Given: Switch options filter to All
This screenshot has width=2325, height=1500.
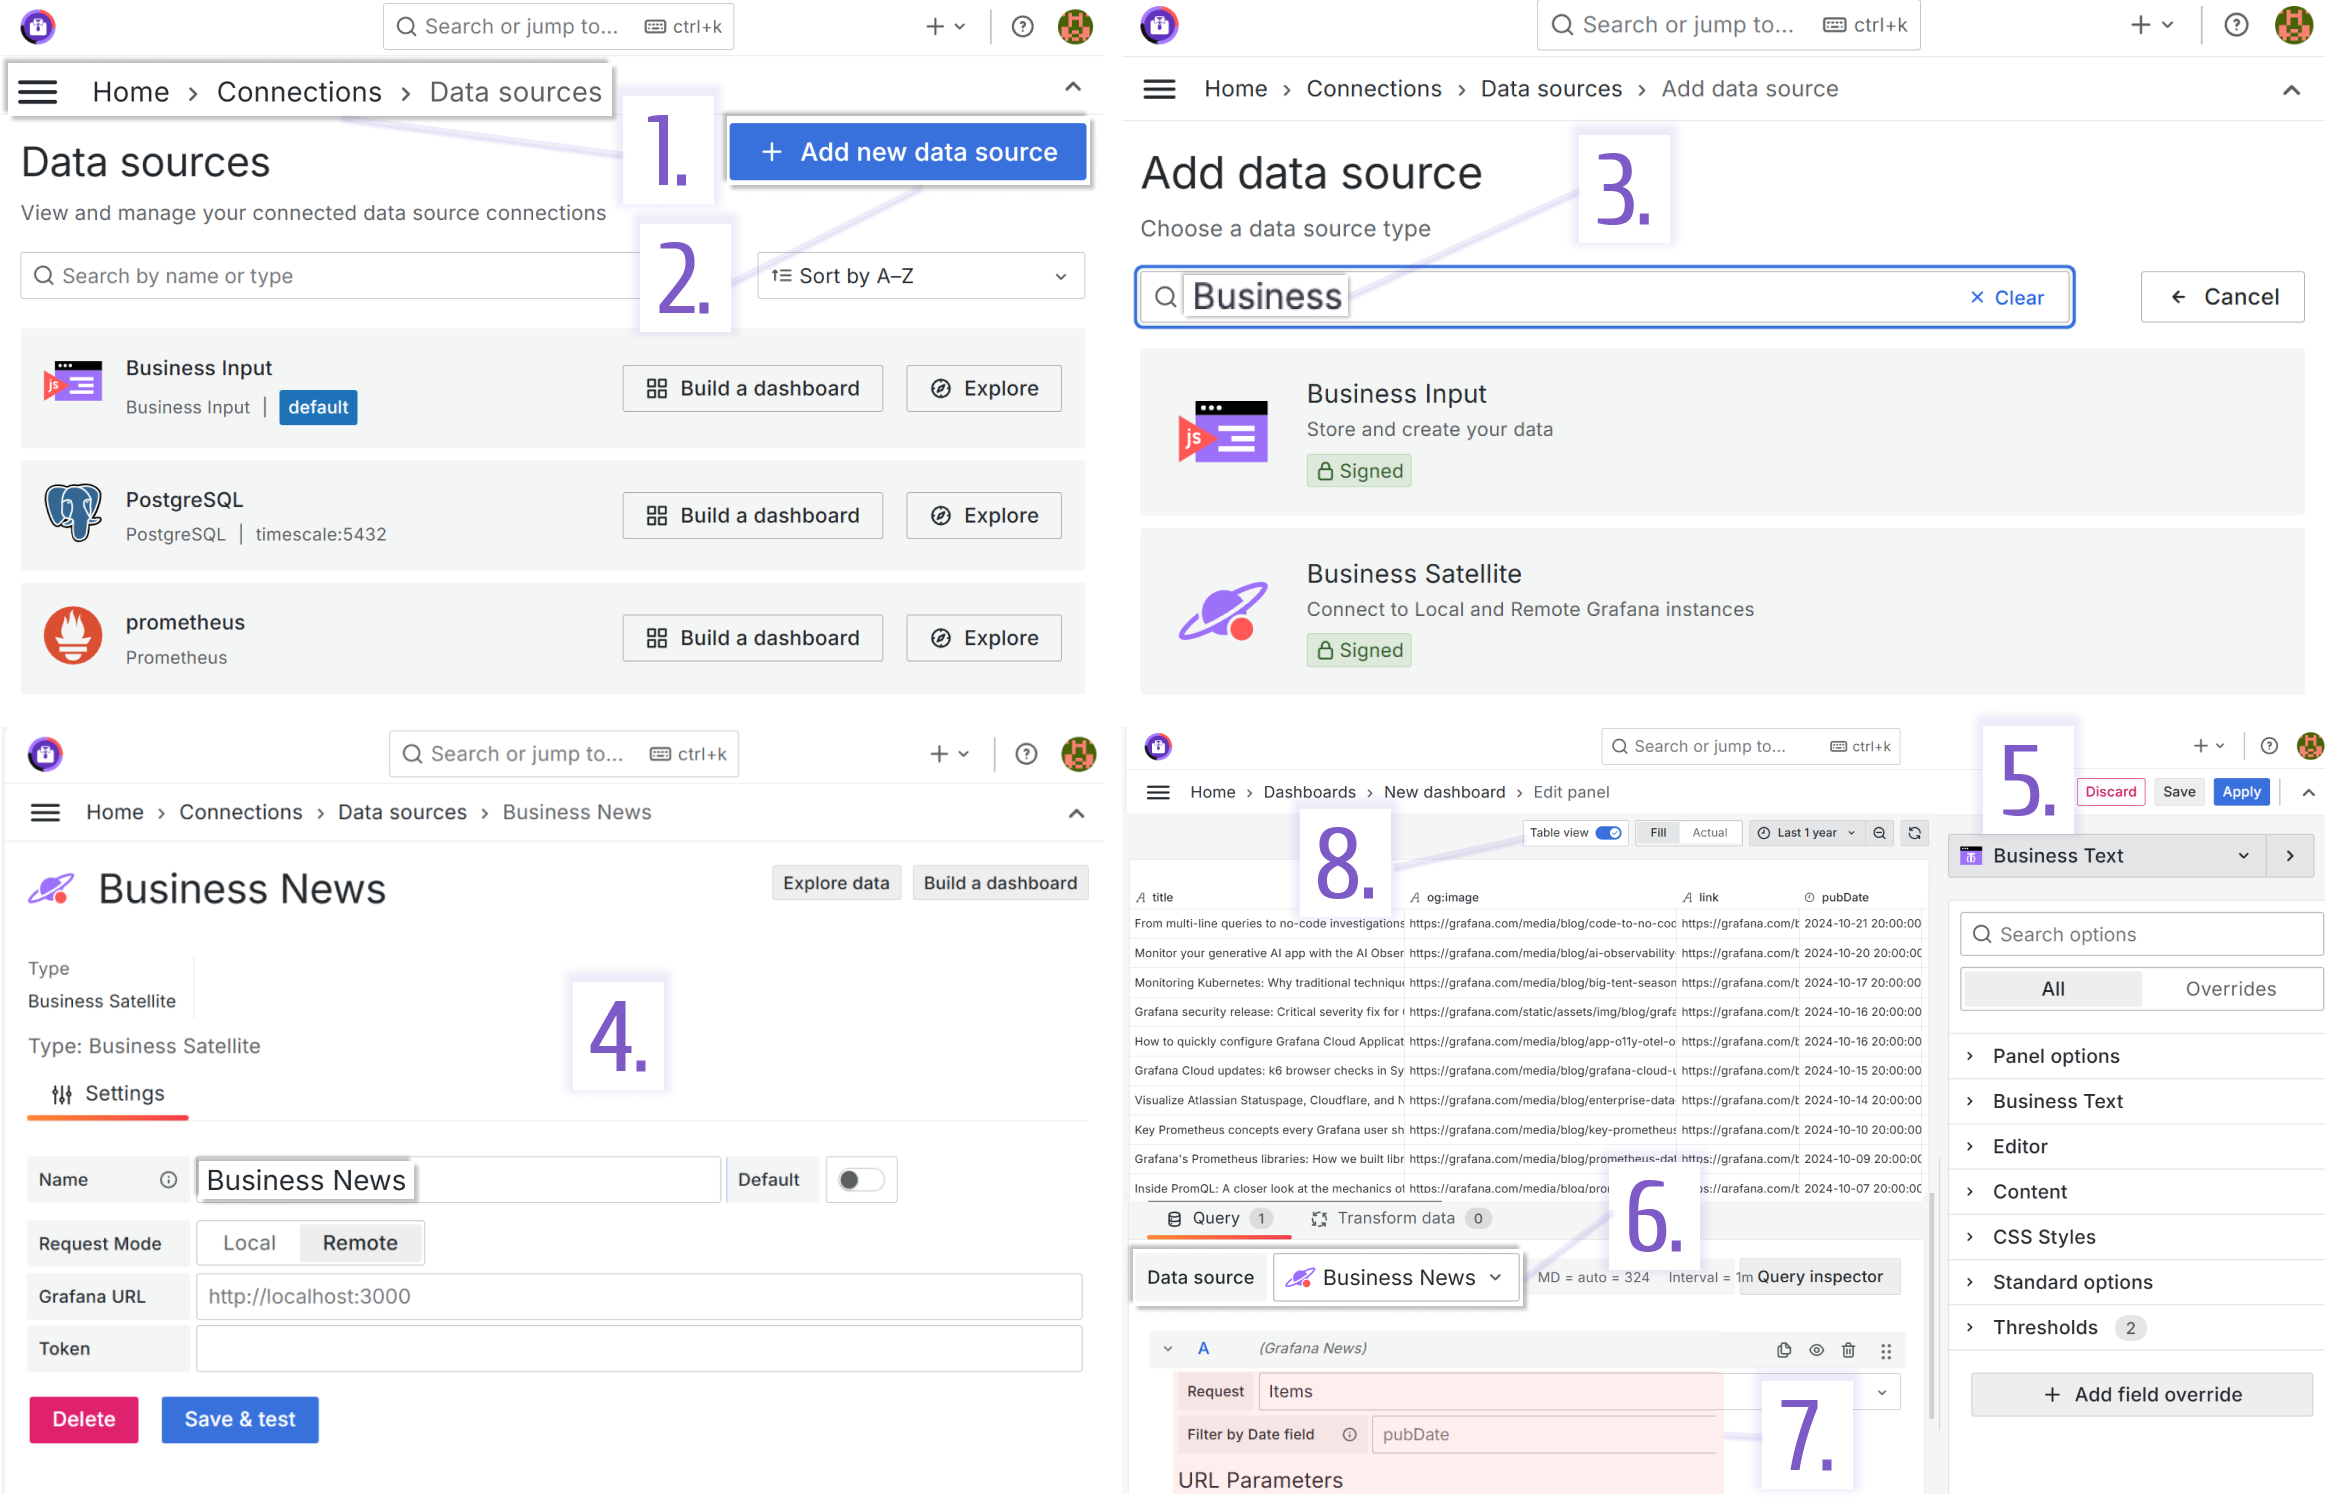Looking at the screenshot, I should click(x=2053, y=989).
